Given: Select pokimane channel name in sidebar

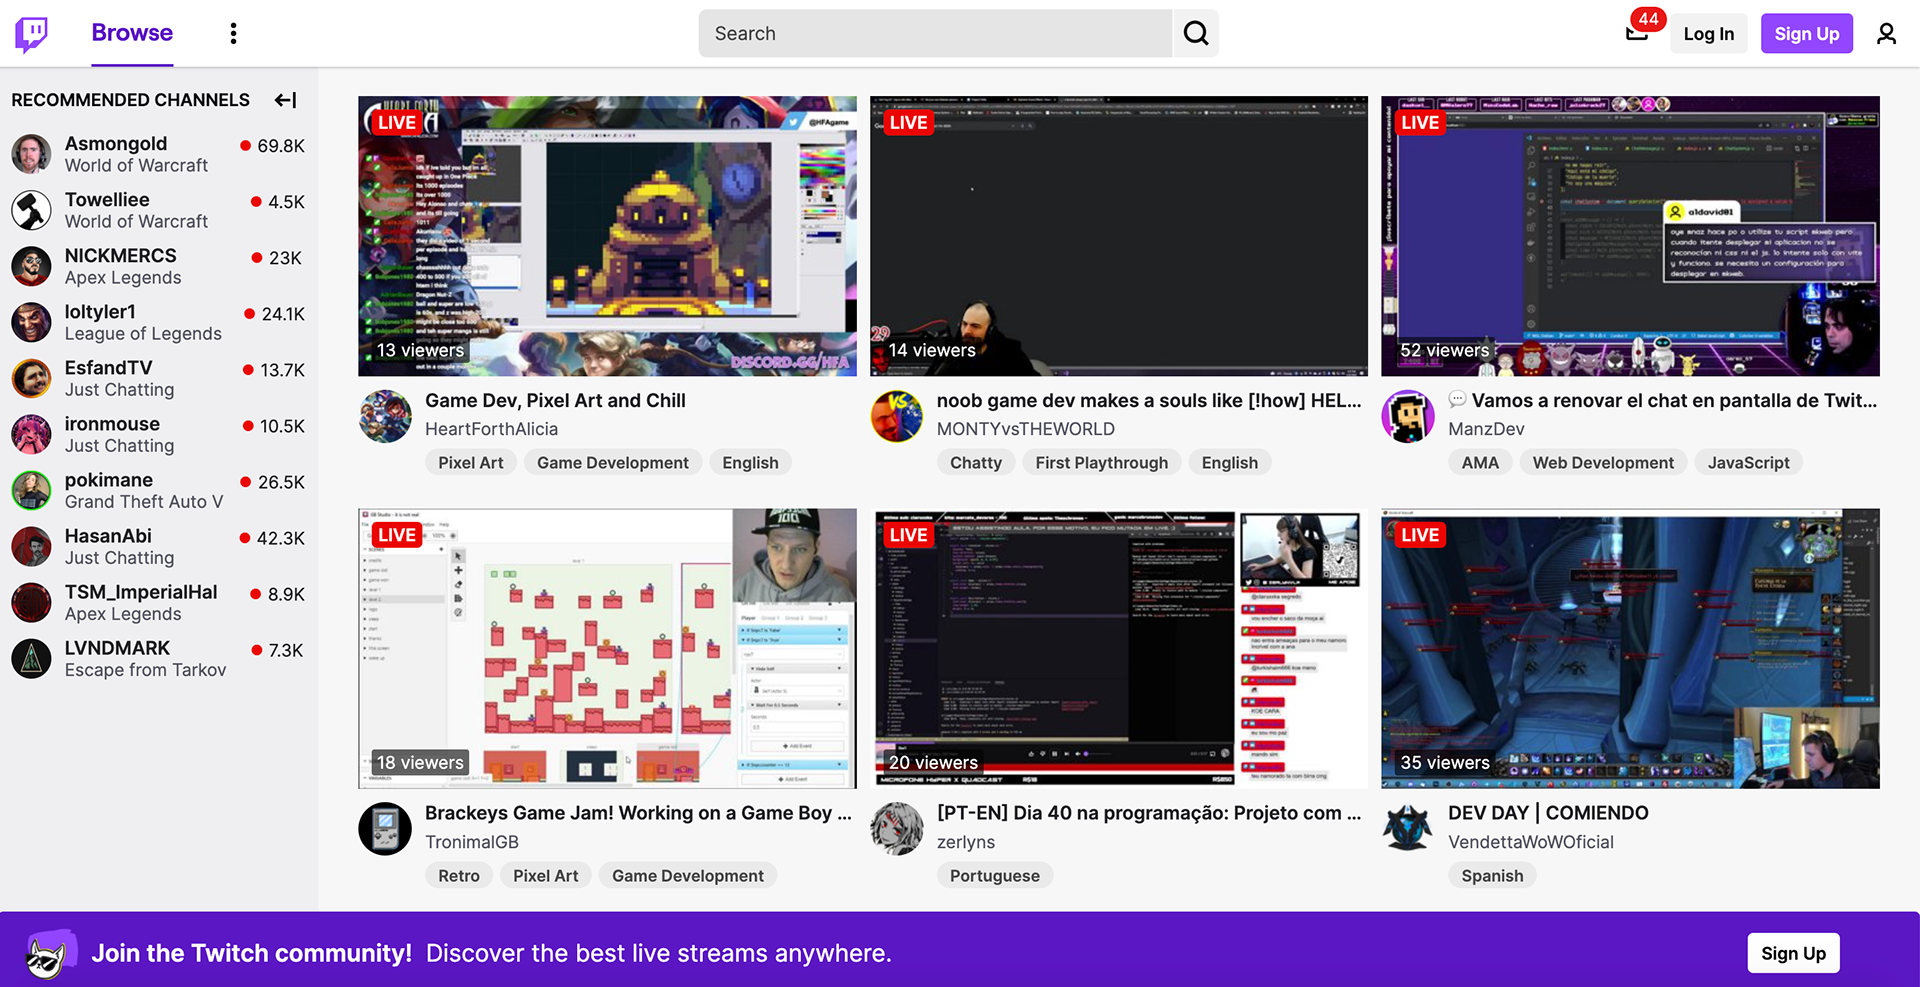Looking at the screenshot, I should point(109,480).
